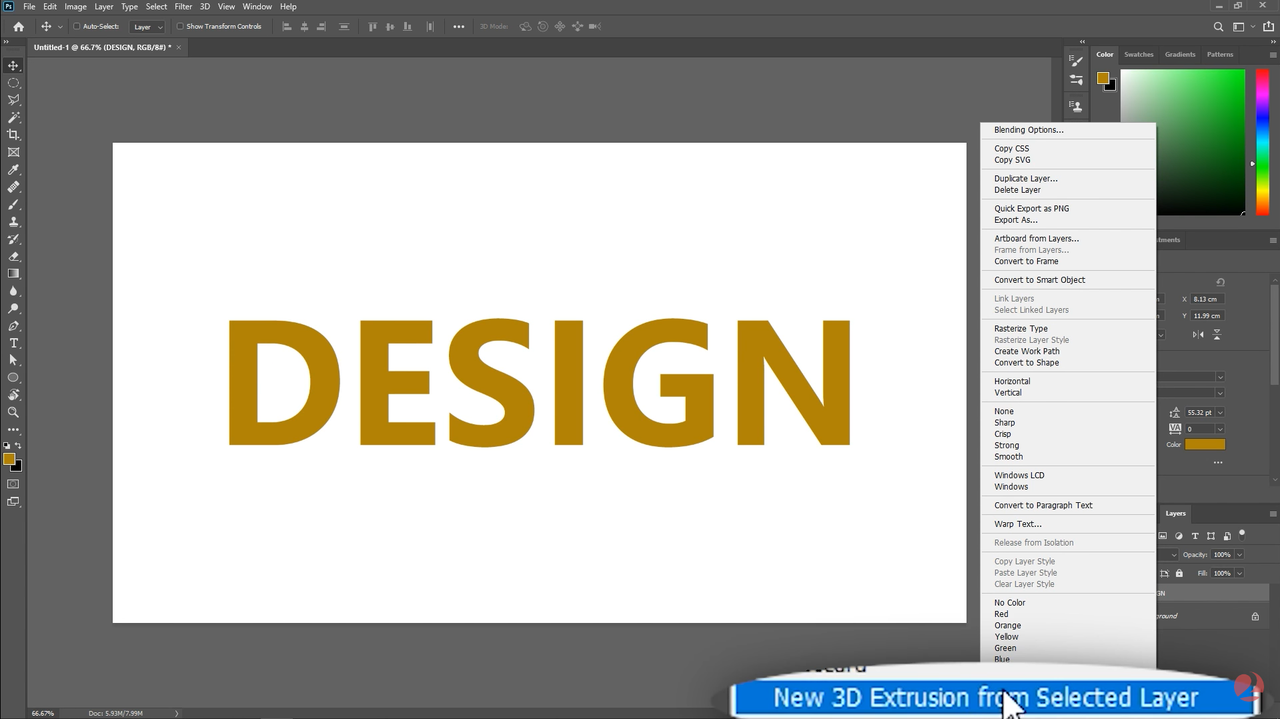Image resolution: width=1280 pixels, height=719 pixels.
Task: Click the Home button in options bar
Action: (18, 27)
